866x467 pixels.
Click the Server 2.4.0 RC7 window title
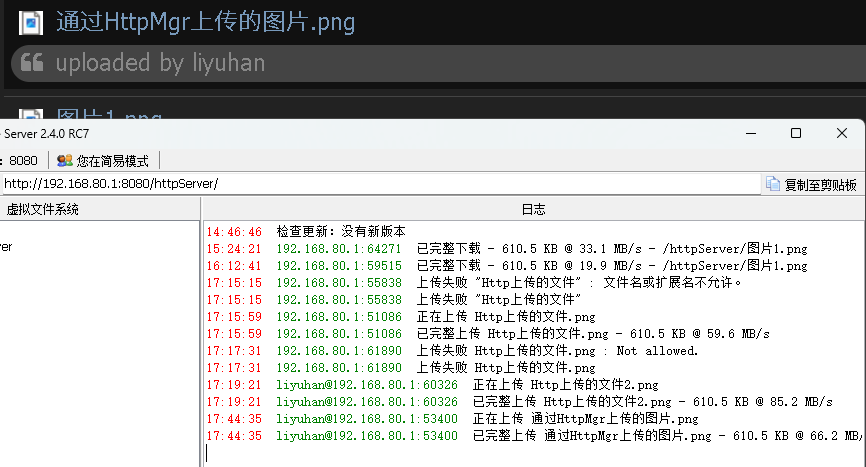point(45,134)
